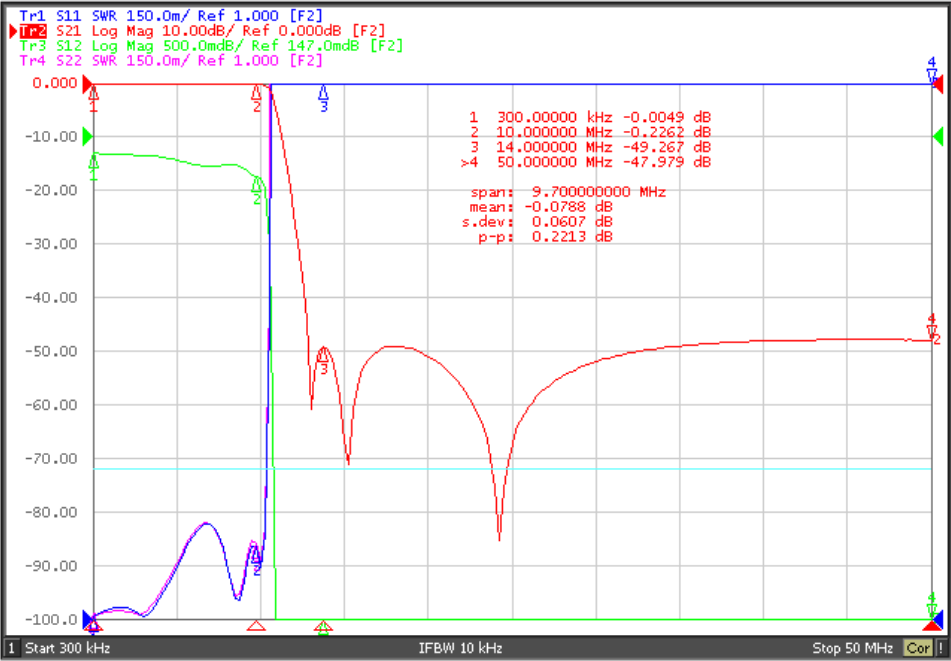951x661 pixels.
Task: Click the Stop 50 MHz field
Action: 855,648
